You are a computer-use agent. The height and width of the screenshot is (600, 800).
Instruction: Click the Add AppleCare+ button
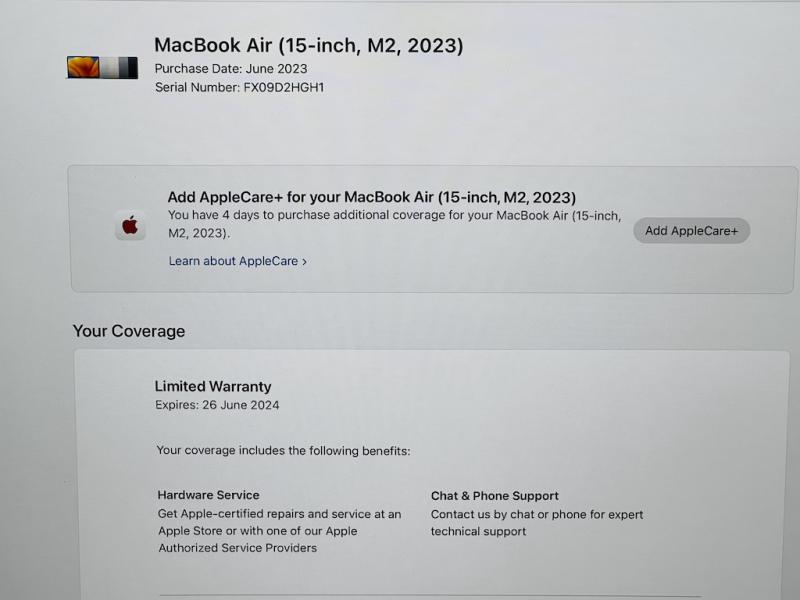[x=691, y=231]
